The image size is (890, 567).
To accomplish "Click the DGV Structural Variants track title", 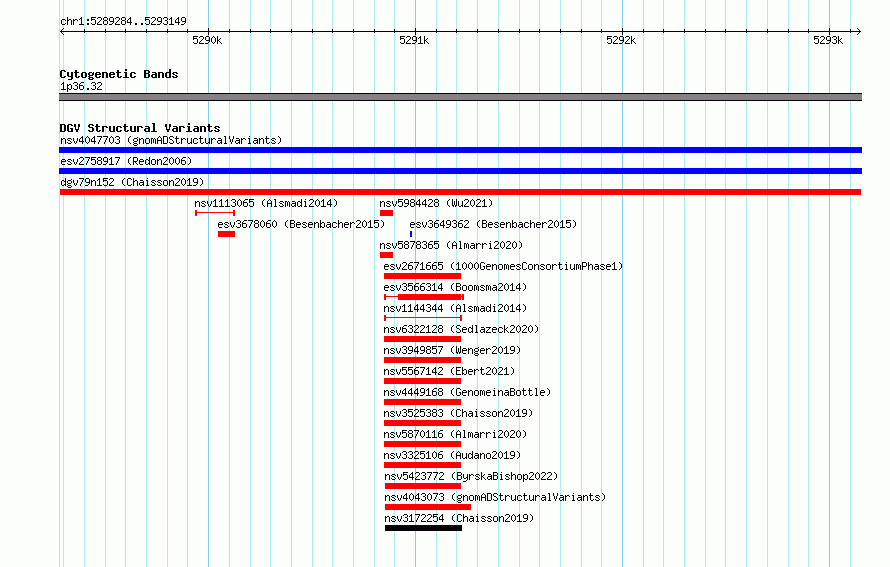I will (x=140, y=128).
